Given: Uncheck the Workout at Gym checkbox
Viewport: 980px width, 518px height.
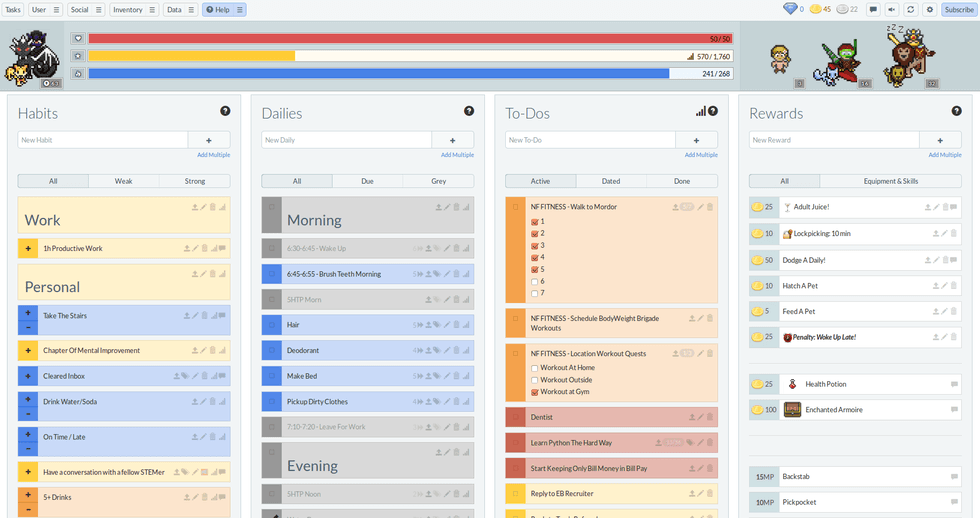Looking at the screenshot, I should pyautogui.click(x=535, y=392).
